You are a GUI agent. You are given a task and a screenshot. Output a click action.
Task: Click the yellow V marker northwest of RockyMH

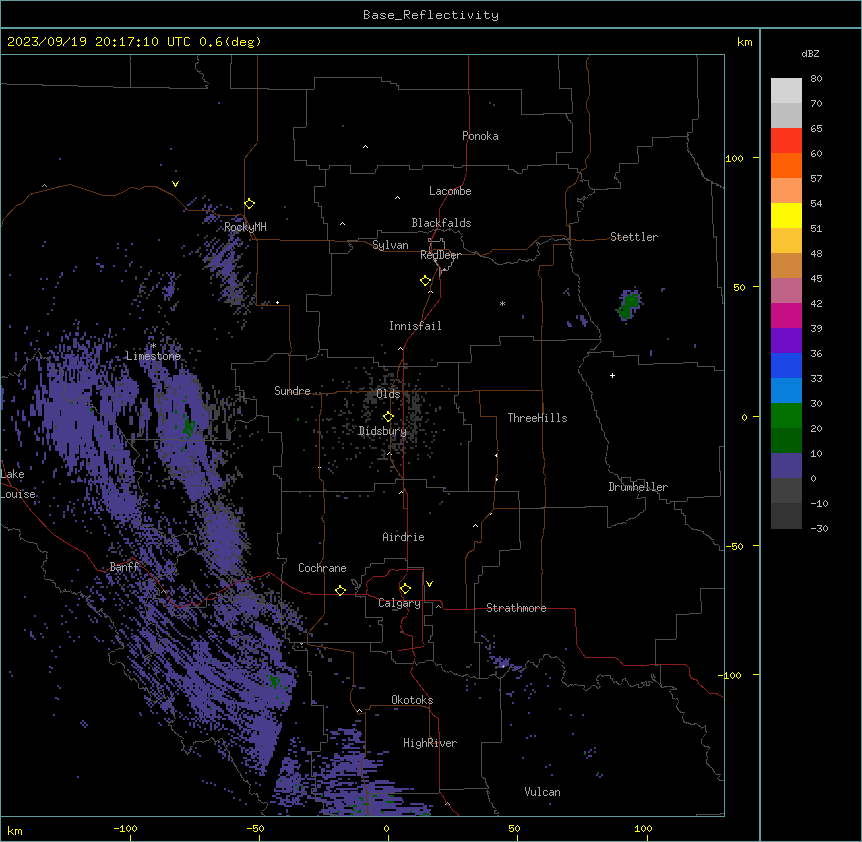click(175, 184)
